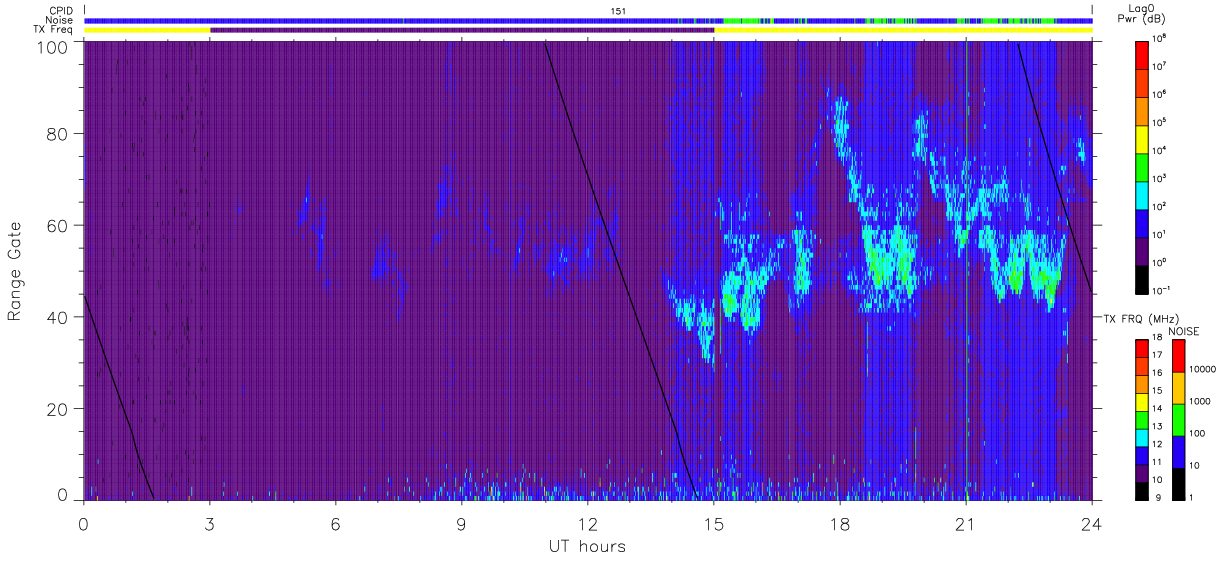Click the 'CPID' label
Screen dimensions: 1228x567
tap(62, 10)
